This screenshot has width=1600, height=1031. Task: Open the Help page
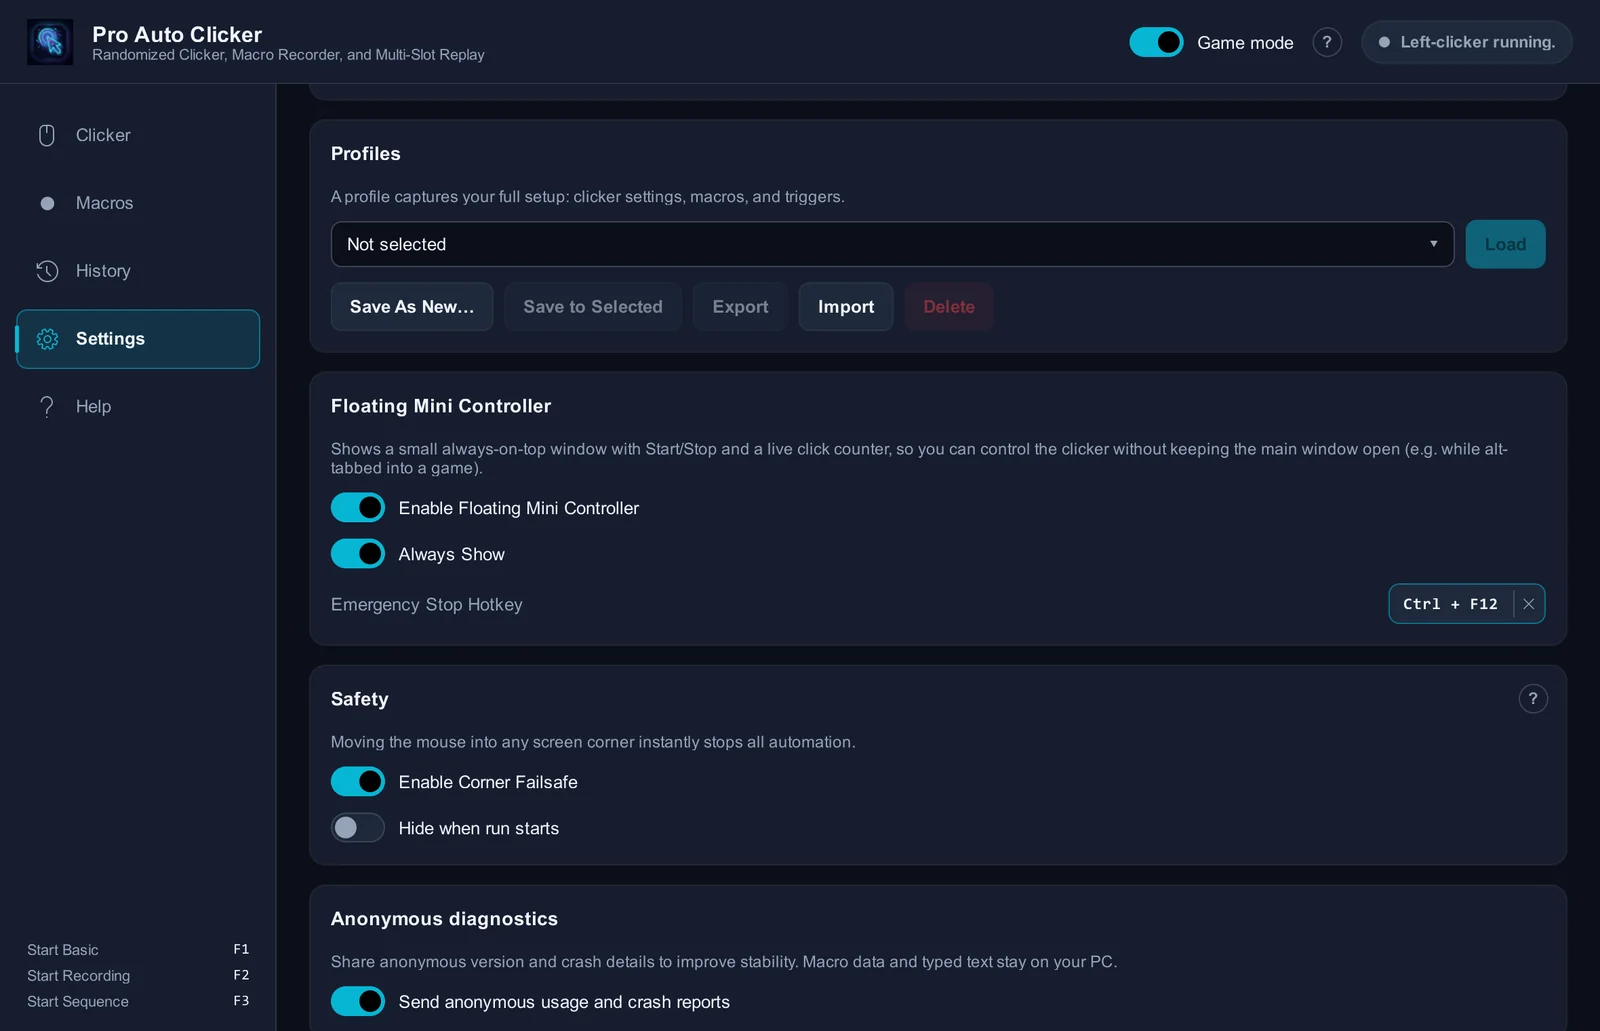coord(138,406)
